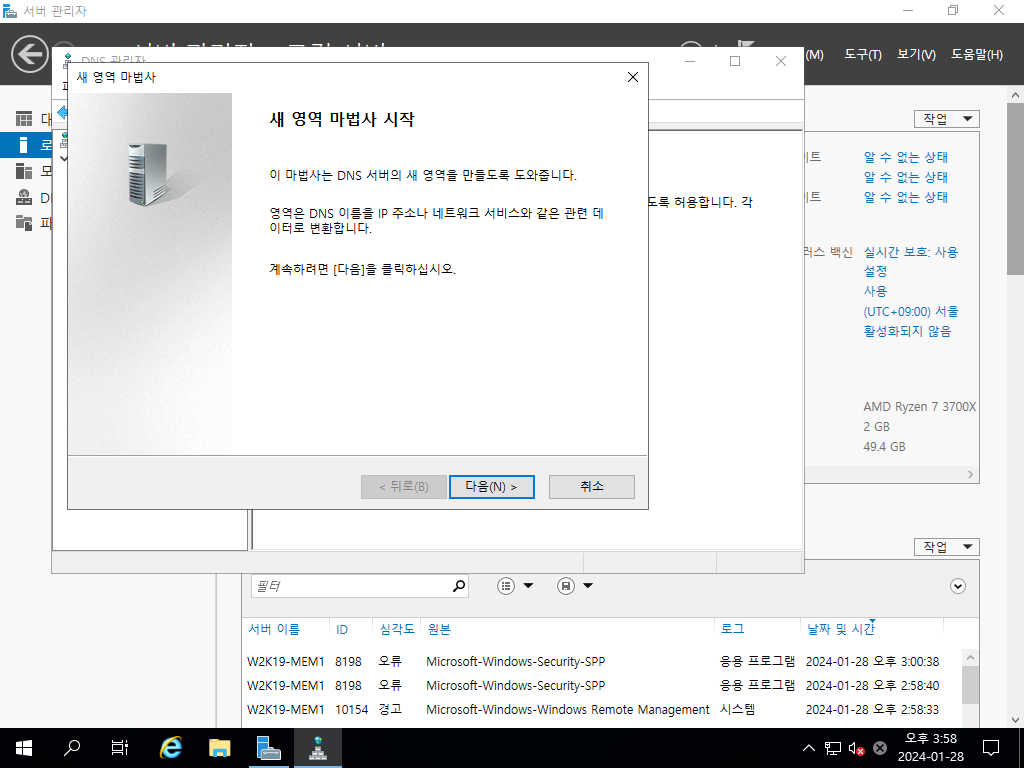Click the events list scrollbar up arrow
The width and height of the screenshot is (1024, 768).
pyautogui.click(x=970, y=658)
